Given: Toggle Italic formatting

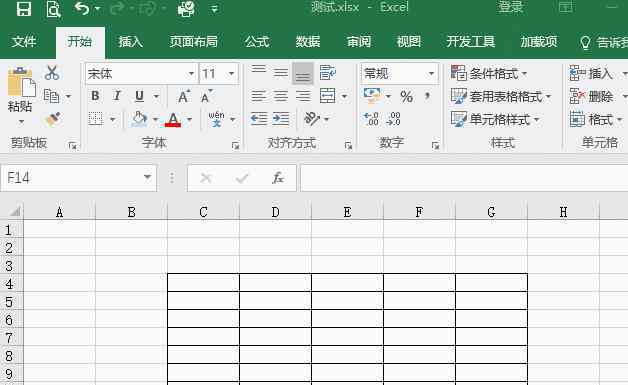Looking at the screenshot, I should pyautogui.click(x=117, y=96).
